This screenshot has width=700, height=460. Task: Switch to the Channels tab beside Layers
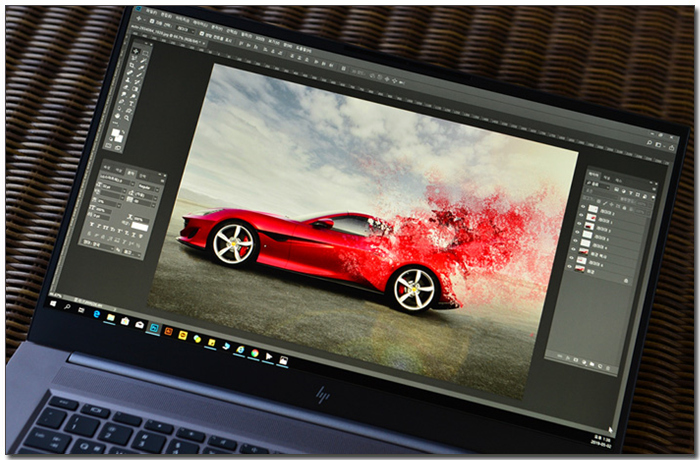point(607,178)
